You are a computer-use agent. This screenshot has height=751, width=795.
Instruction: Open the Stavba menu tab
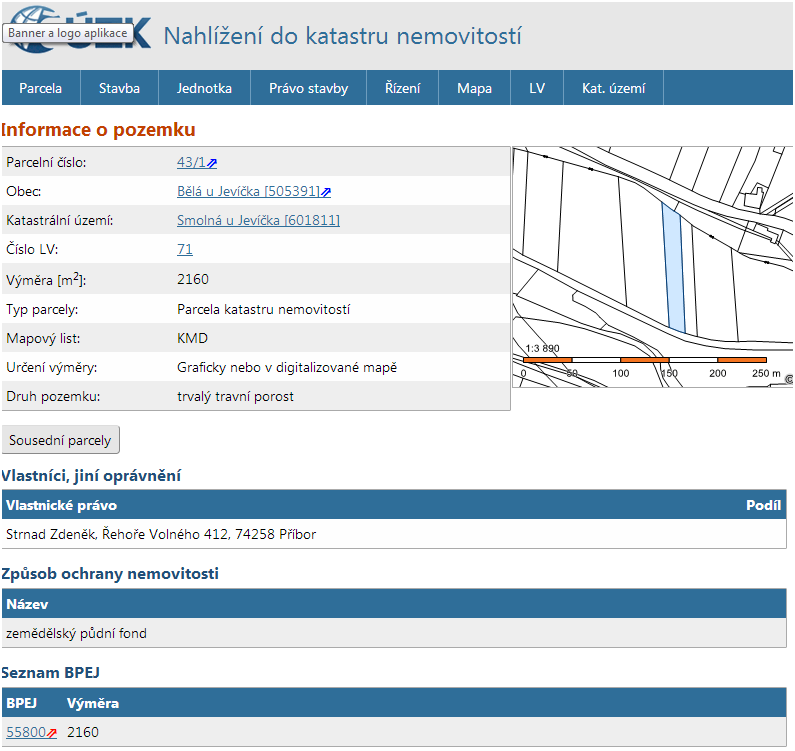click(119, 88)
